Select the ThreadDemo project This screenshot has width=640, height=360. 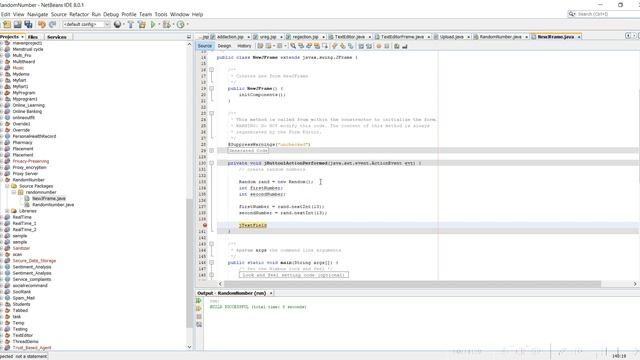25,342
